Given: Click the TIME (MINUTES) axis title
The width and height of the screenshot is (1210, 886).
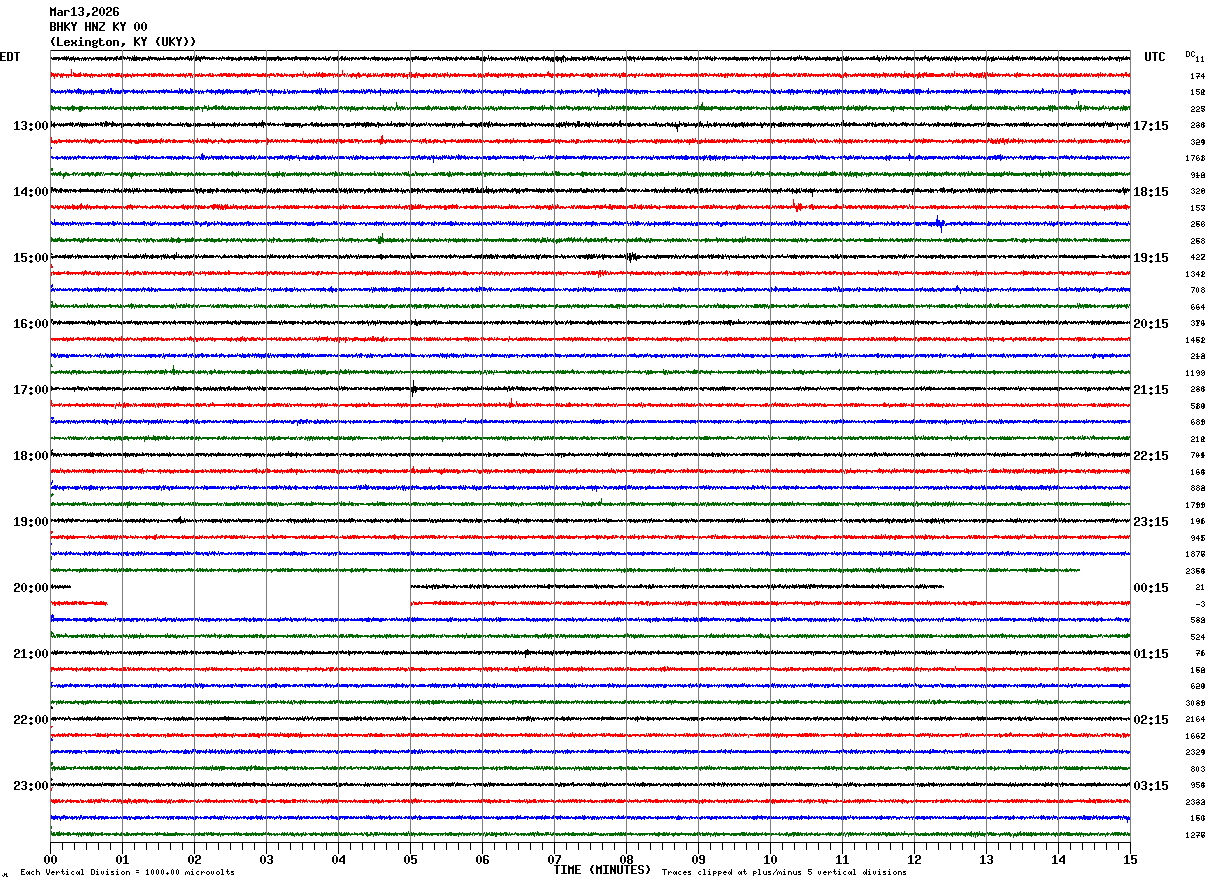Looking at the screenshot, I should (x=602, y=870).
